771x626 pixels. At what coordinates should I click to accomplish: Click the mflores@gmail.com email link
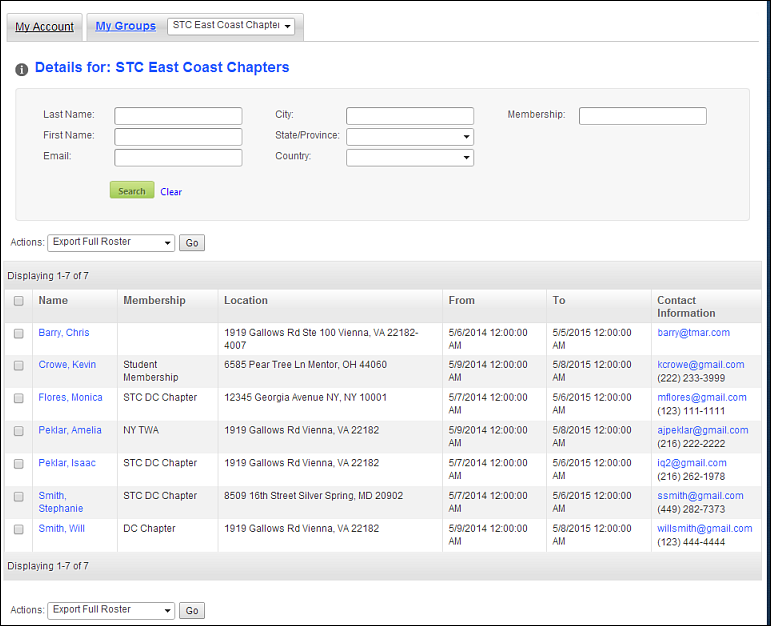[x=702, y=397]
